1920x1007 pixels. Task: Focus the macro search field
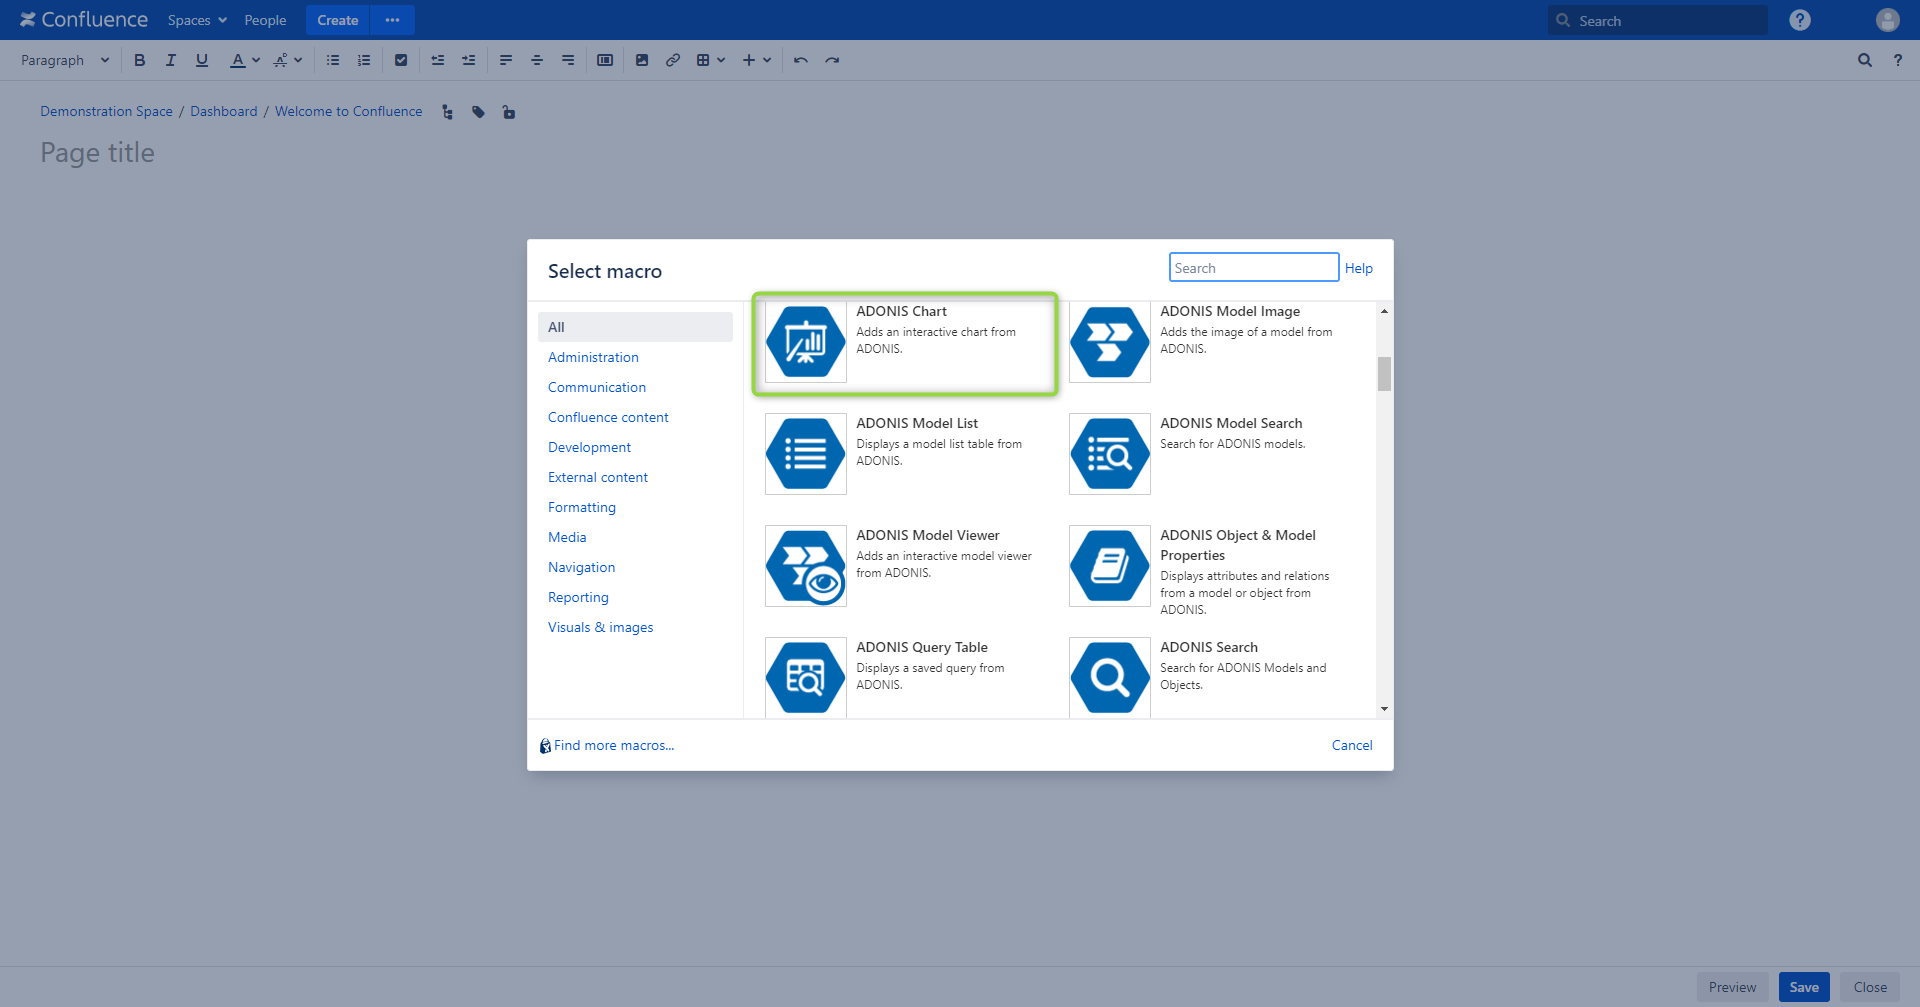pos(1254,267)
